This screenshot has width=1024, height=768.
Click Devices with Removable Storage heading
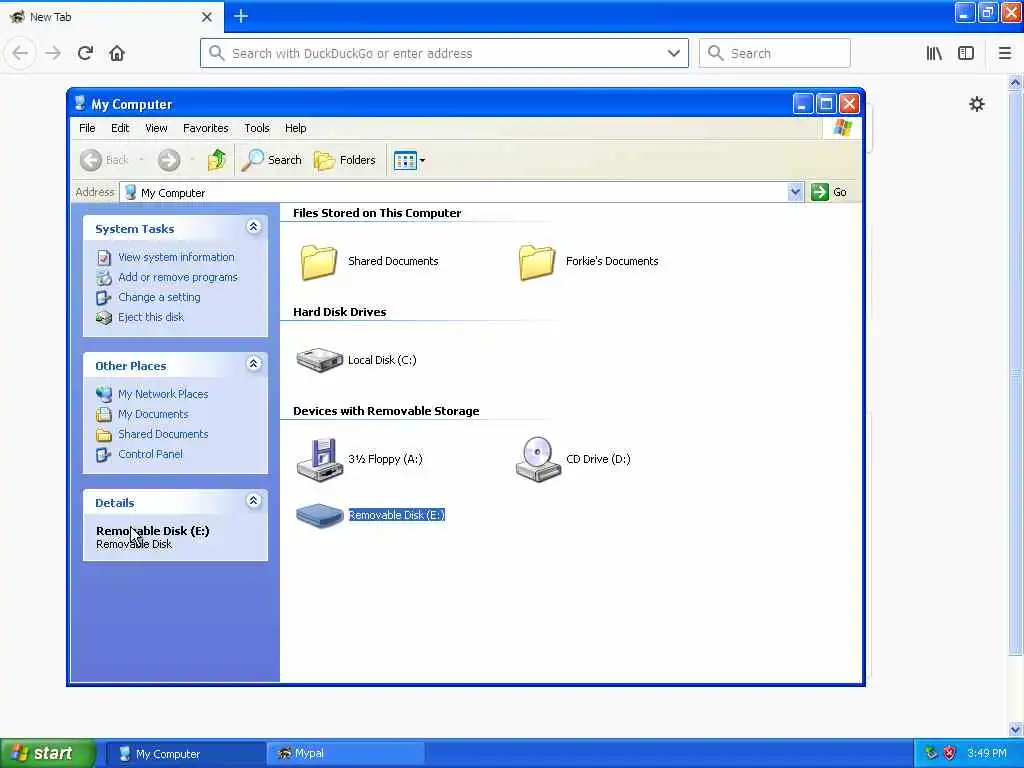pyautogui.click(x=386, y=411)
